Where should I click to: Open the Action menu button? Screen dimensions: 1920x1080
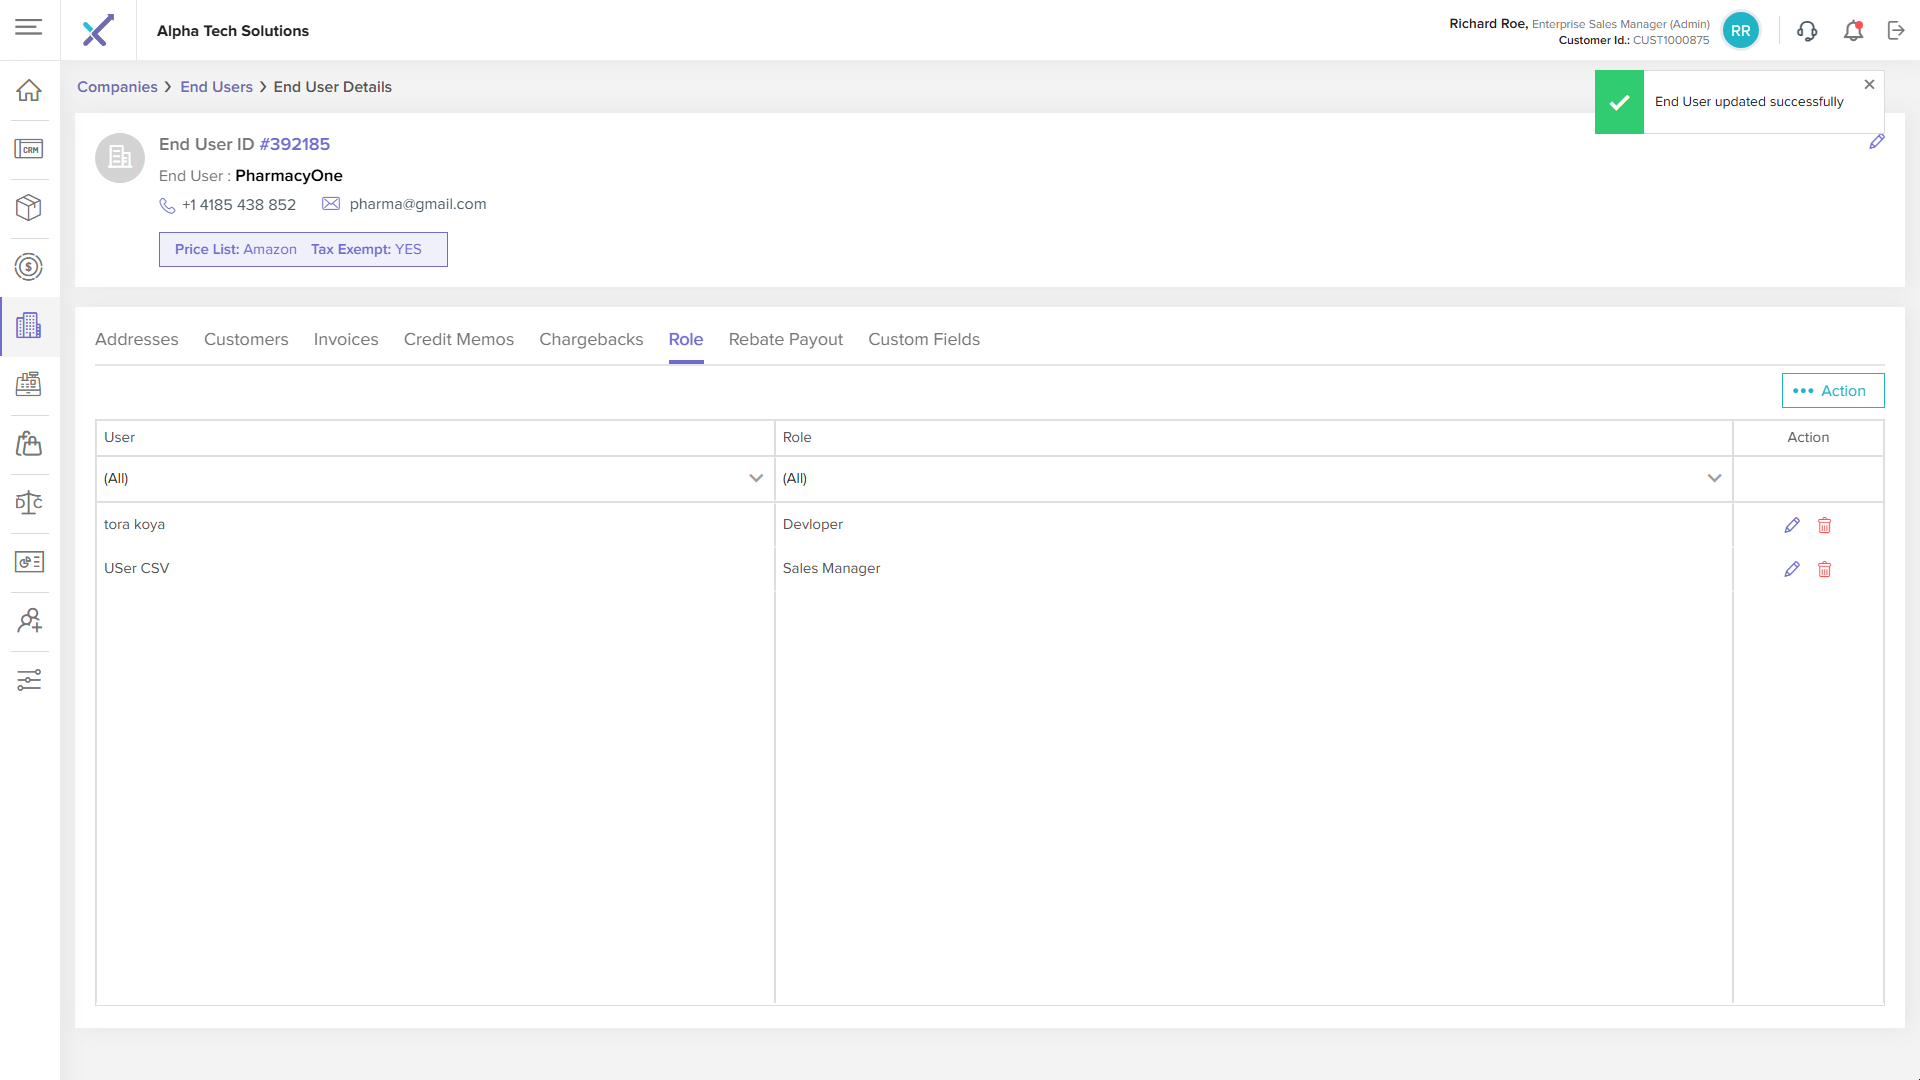(x=1832, y=391)
